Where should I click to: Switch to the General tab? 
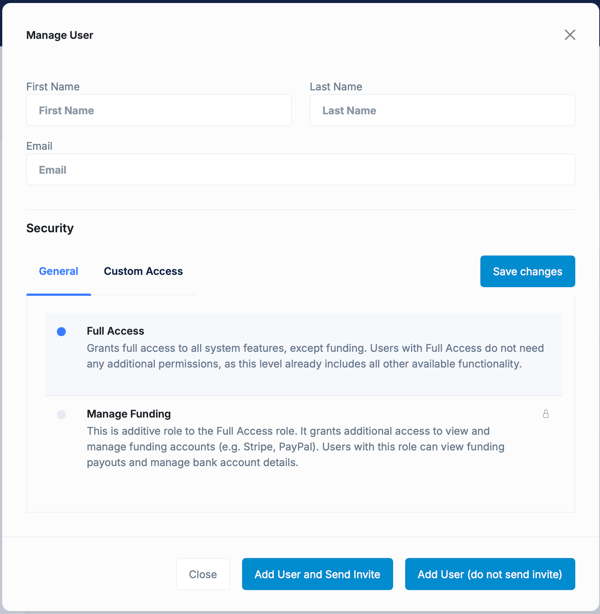point(58,271)
